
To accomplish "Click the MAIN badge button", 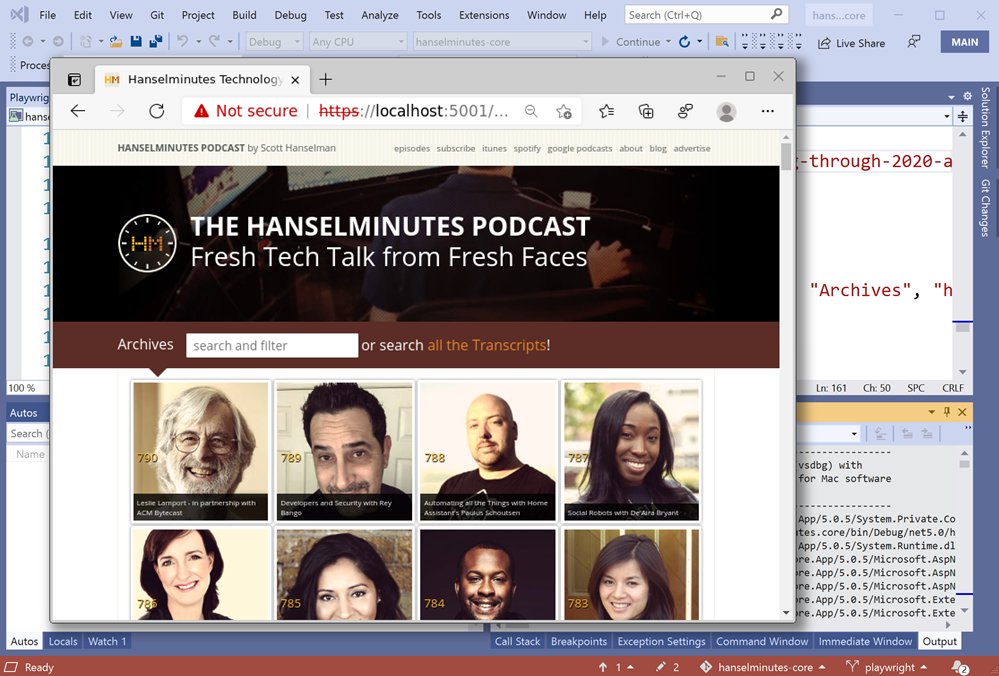I will [965, 42].
